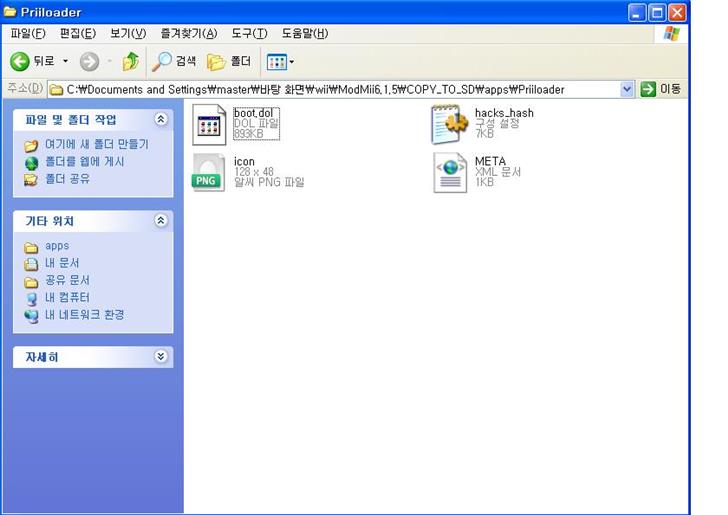Close the Priiloader window

(x=677, y=12)
